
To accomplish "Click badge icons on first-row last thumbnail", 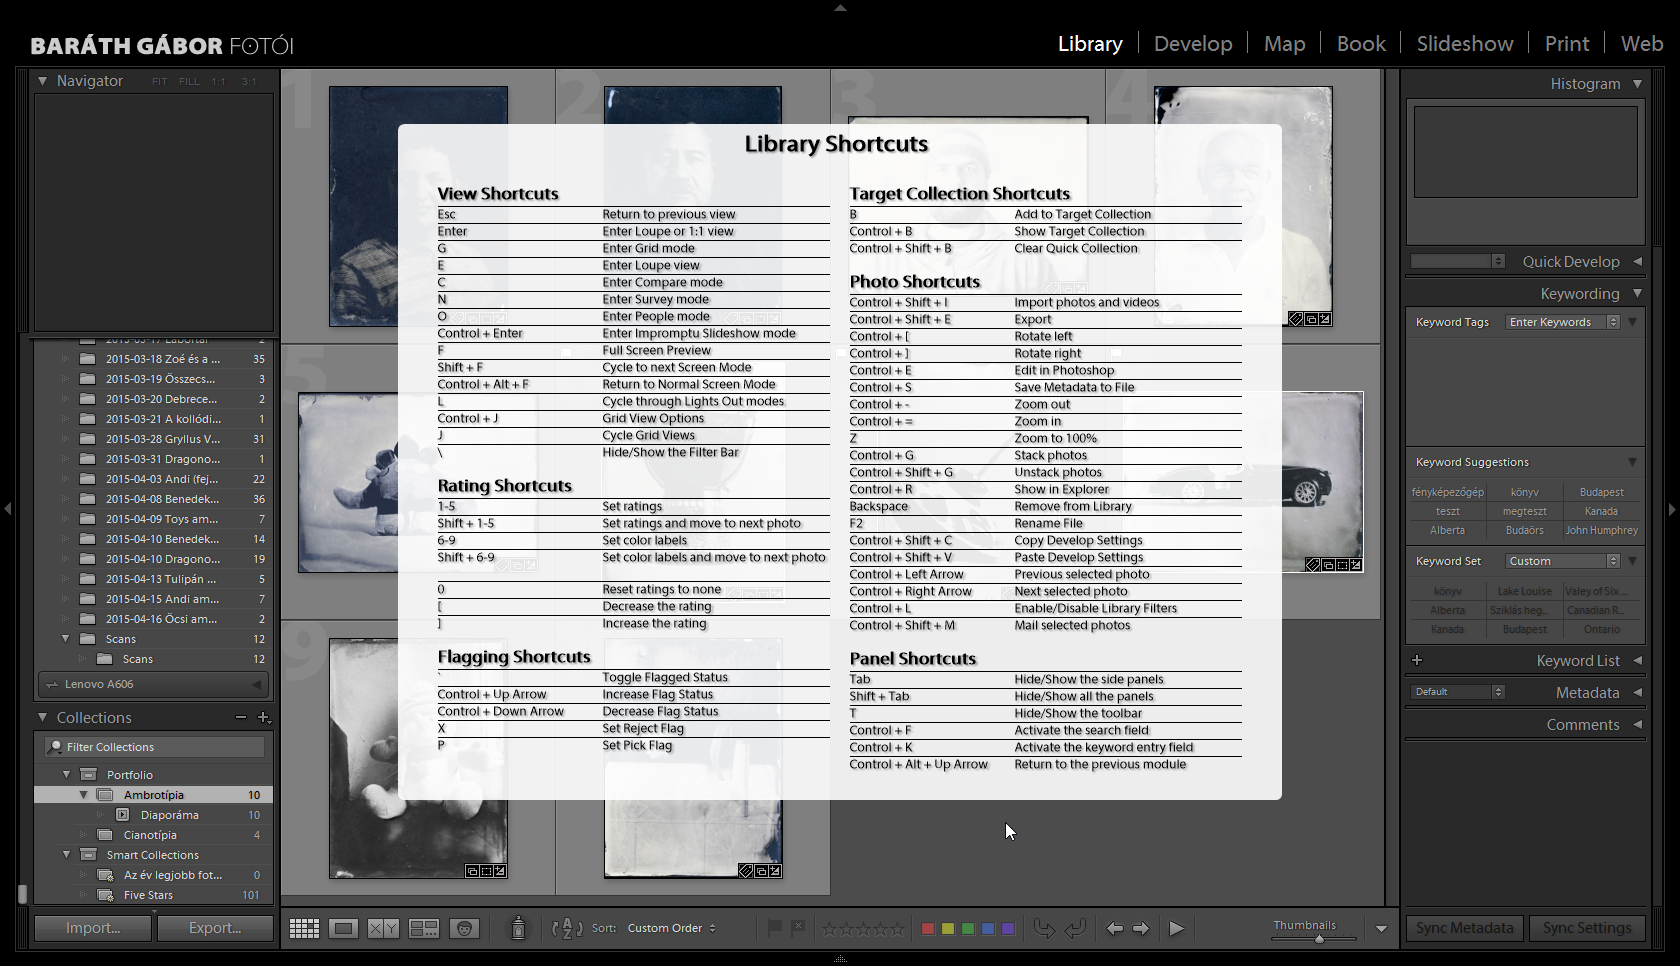I will [x=1310, y=319].
